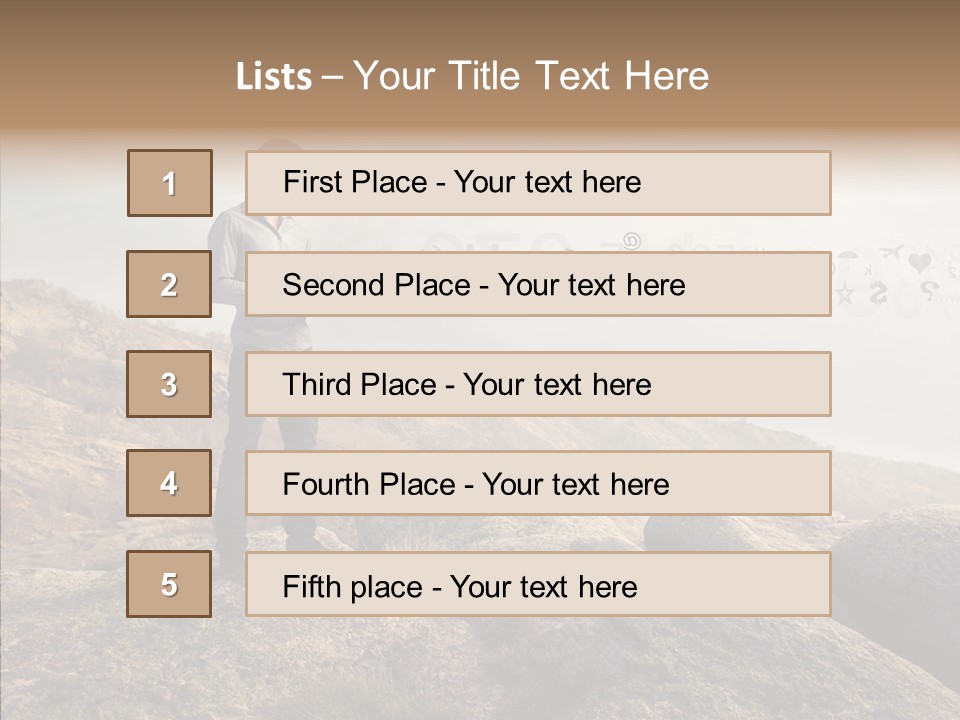Viewport: 960px width, 720px height.
Task: Click the faint umbrella icon in background
Action: [848, 257]
